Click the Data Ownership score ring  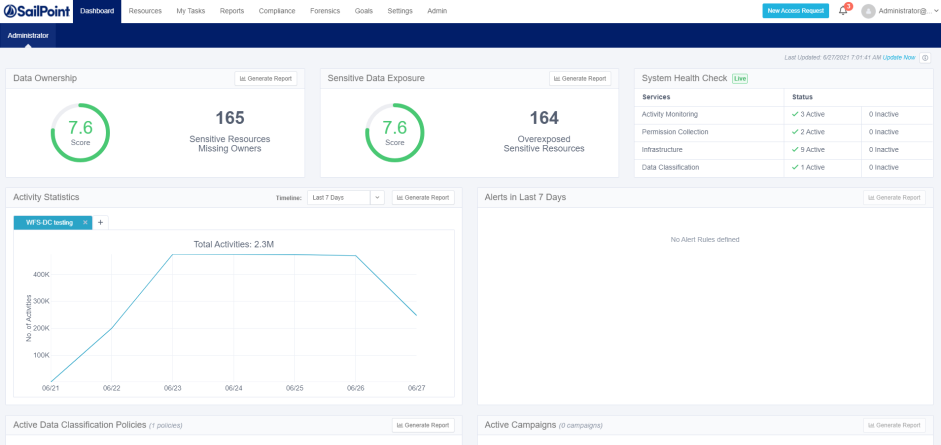pos(80,133)
